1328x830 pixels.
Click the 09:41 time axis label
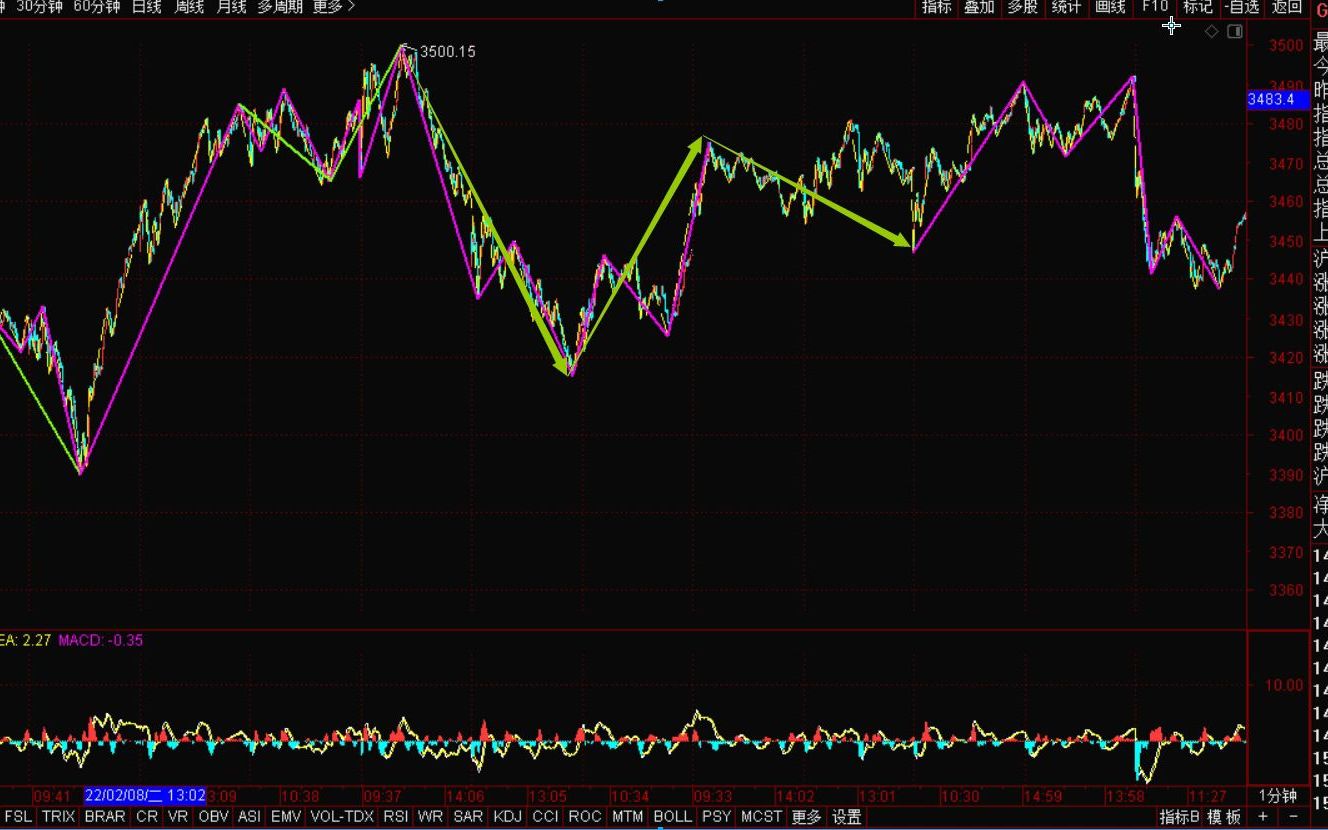point(52,796)
